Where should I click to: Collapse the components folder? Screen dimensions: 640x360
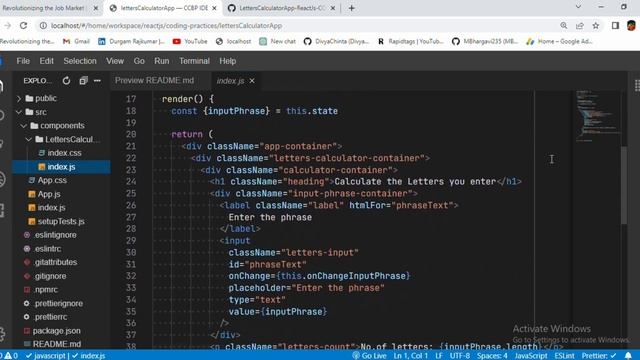point(62,125)
